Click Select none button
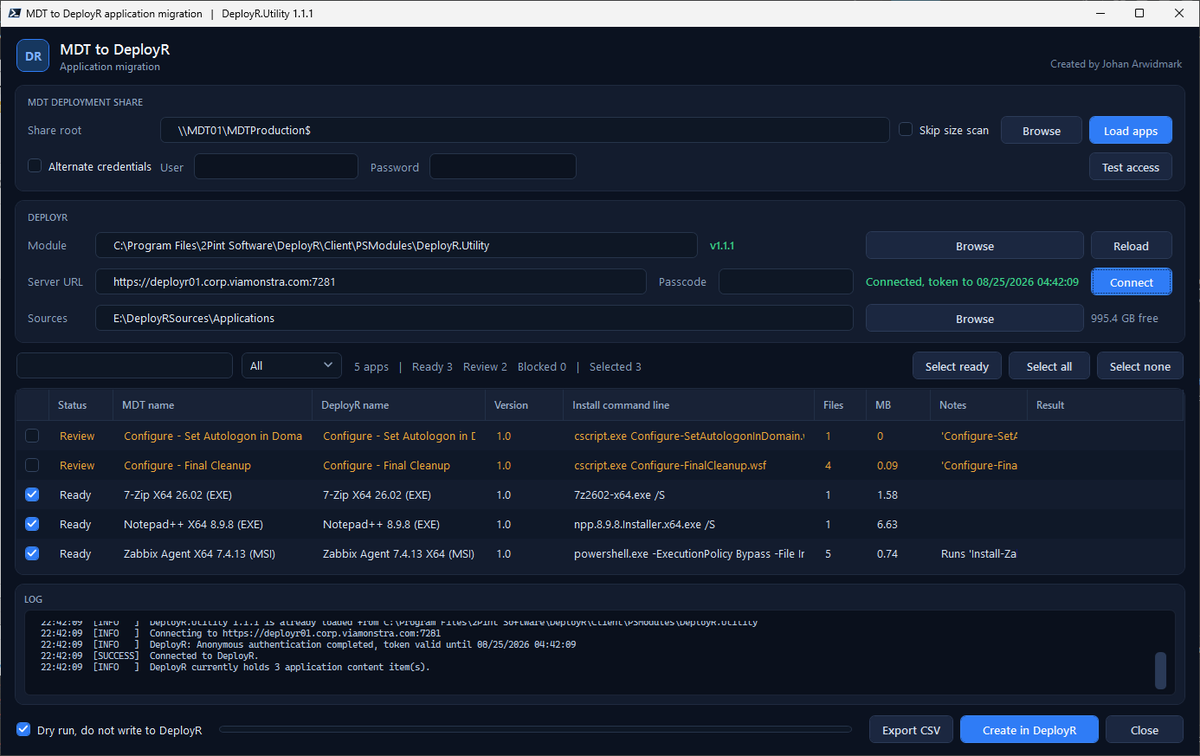1200x756 pixels. pos(1140,366)
